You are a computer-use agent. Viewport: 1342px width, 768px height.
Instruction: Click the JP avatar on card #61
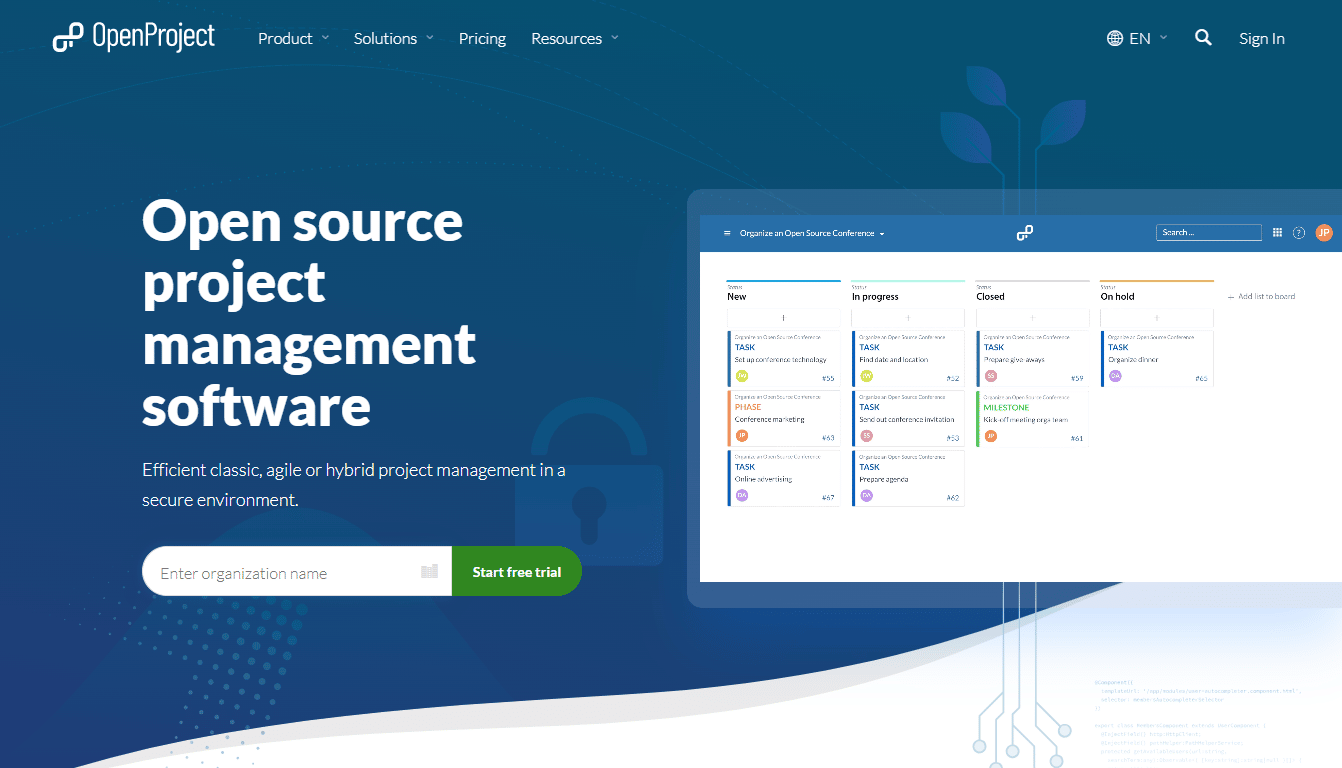pos(991,436)
